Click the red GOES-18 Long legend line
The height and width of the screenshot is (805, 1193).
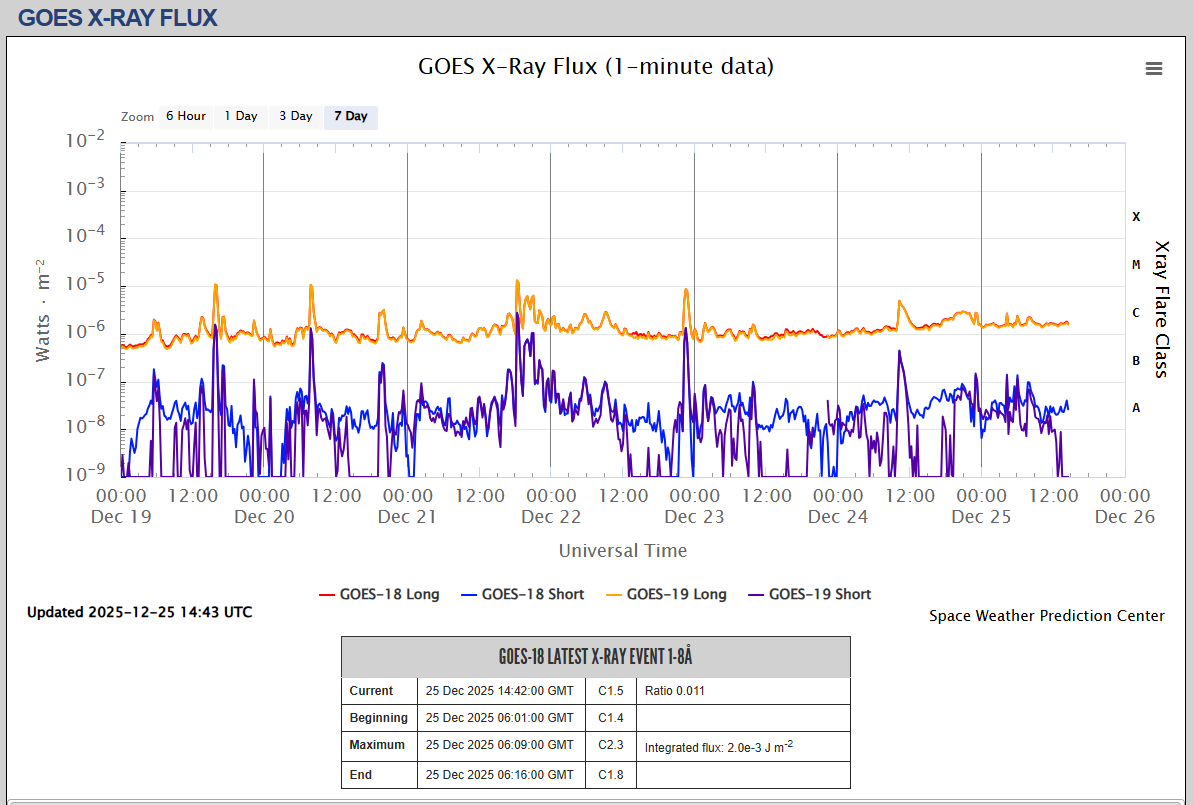click(326, 595)
